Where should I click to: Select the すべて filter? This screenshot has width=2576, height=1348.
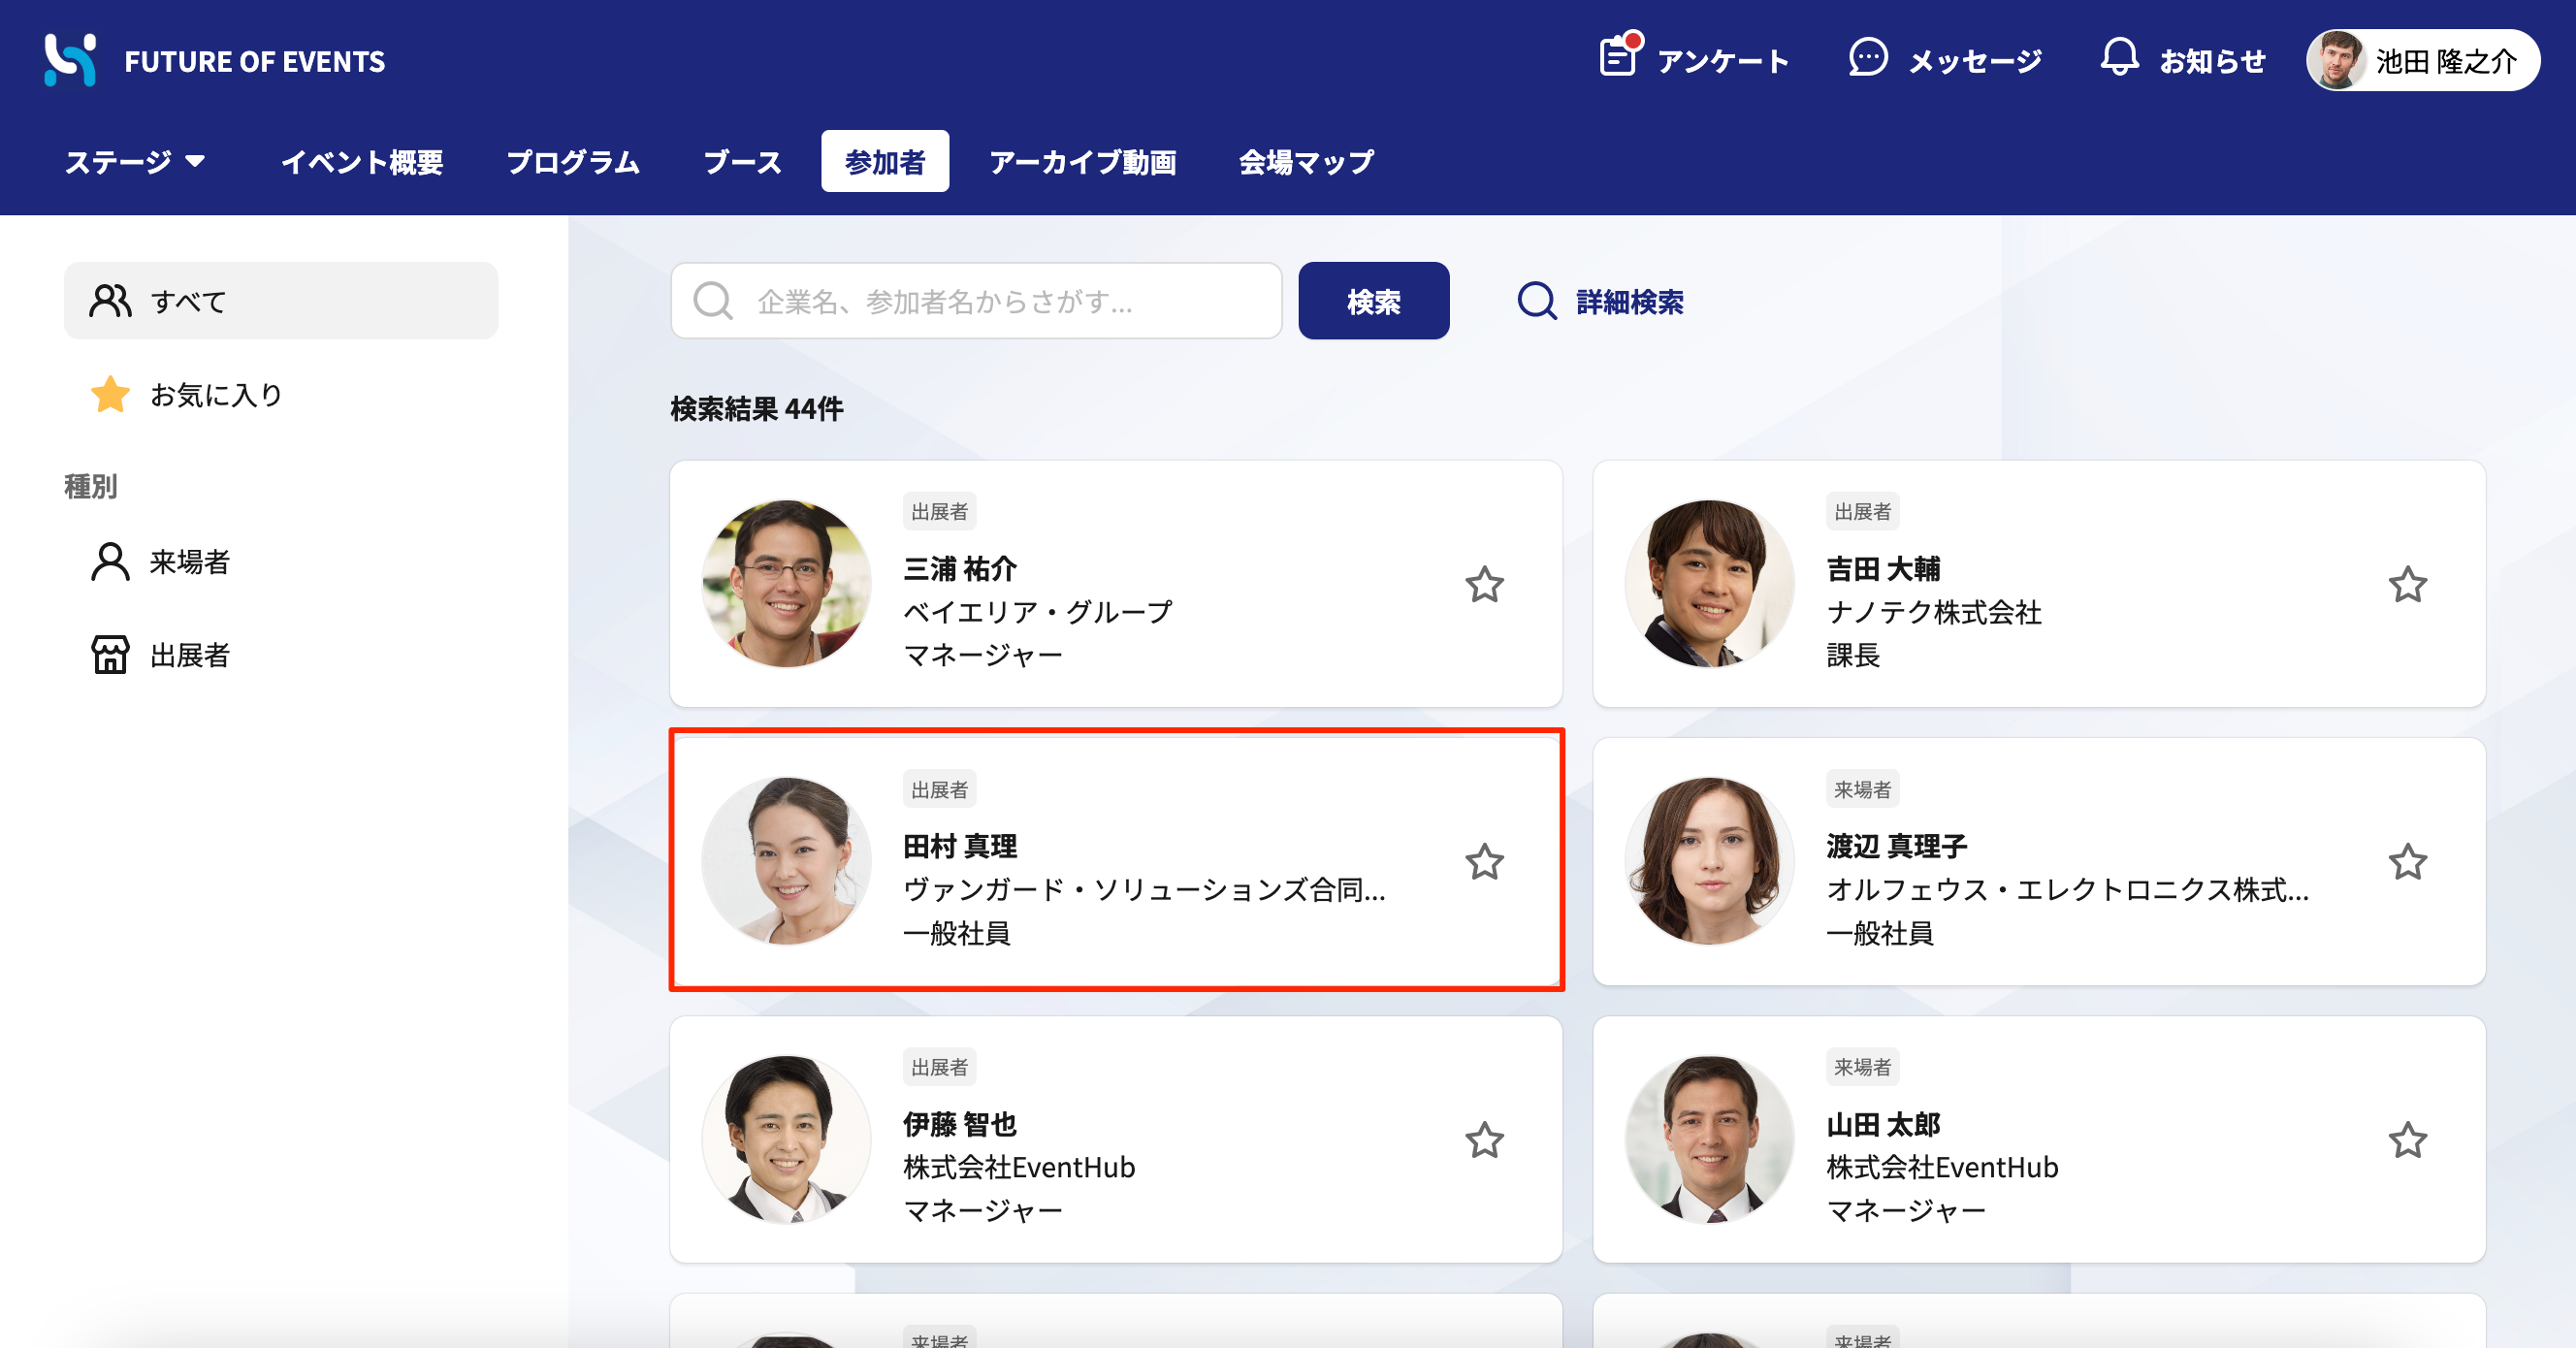[x=281, y=301]
